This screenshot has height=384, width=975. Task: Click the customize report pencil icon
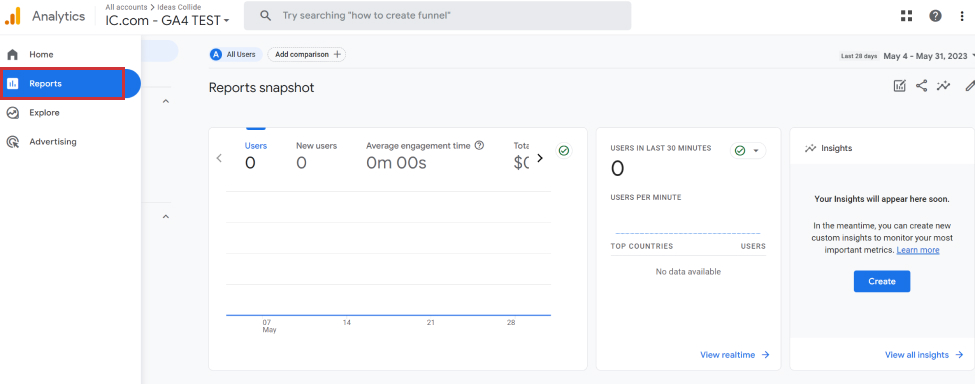[969, 86]
